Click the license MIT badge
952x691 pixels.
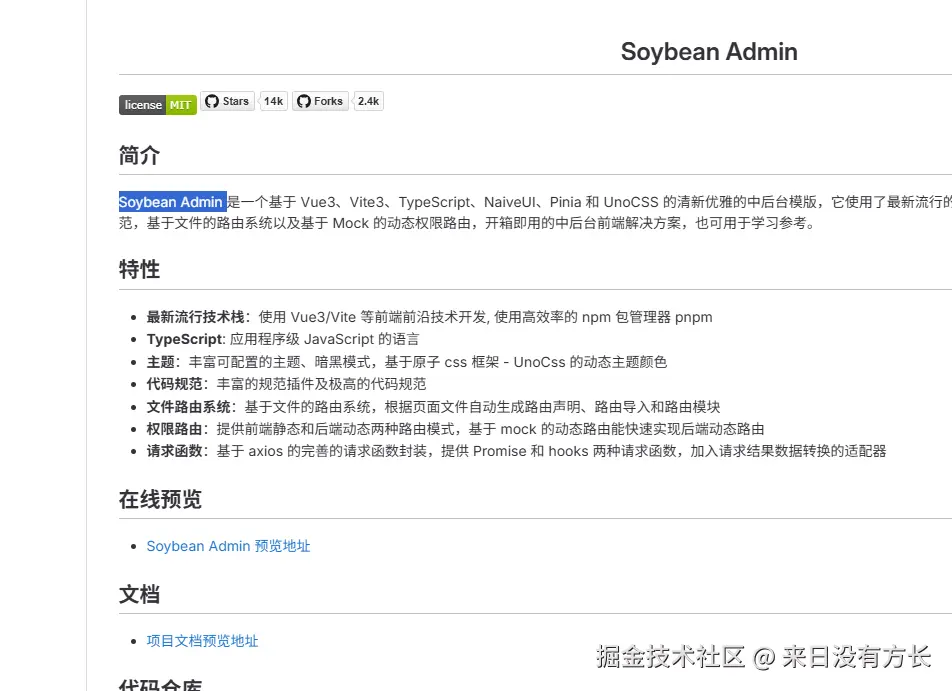click(x=157, y=105)
